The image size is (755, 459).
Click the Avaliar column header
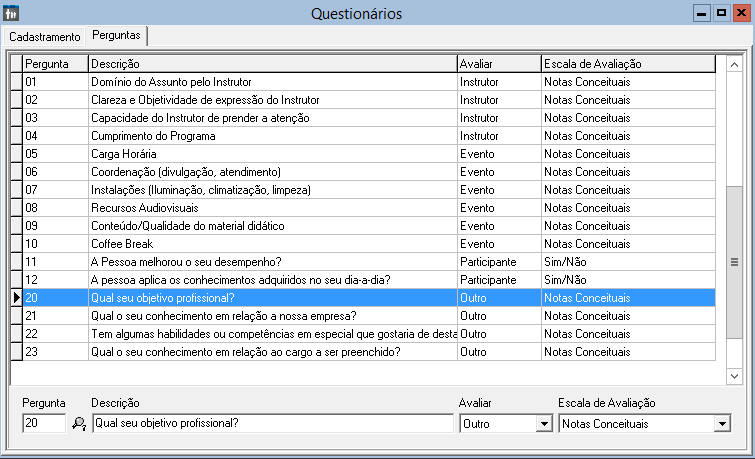(497, 64)
